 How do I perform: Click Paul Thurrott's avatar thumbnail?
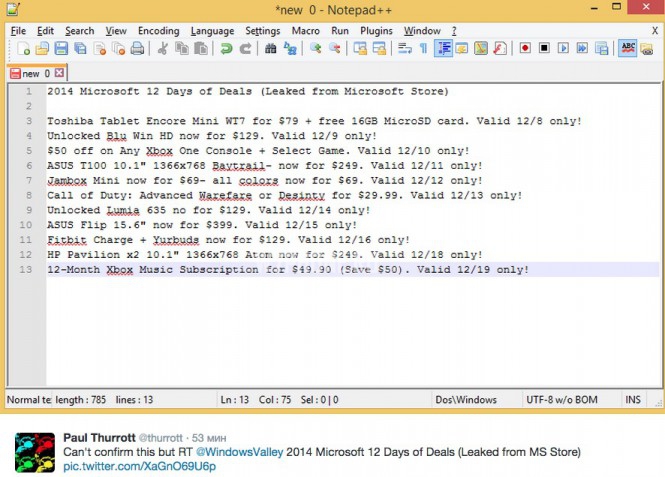pyautogui.click(x=35, y=452)
